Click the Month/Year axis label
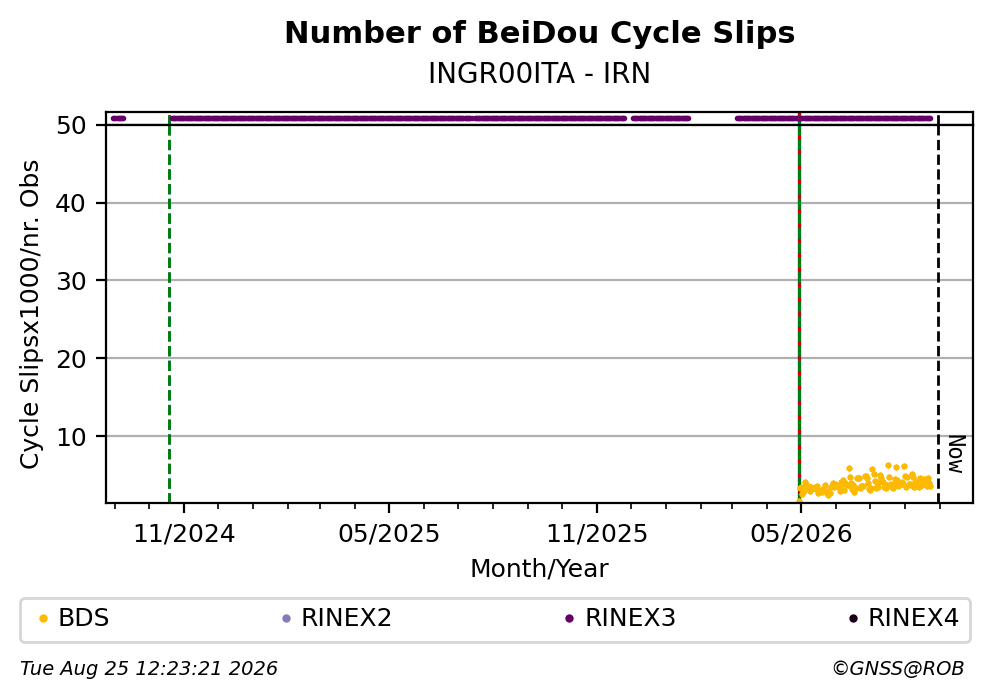Viewport: 993px width, 699px height. click(x=540, y=569)
